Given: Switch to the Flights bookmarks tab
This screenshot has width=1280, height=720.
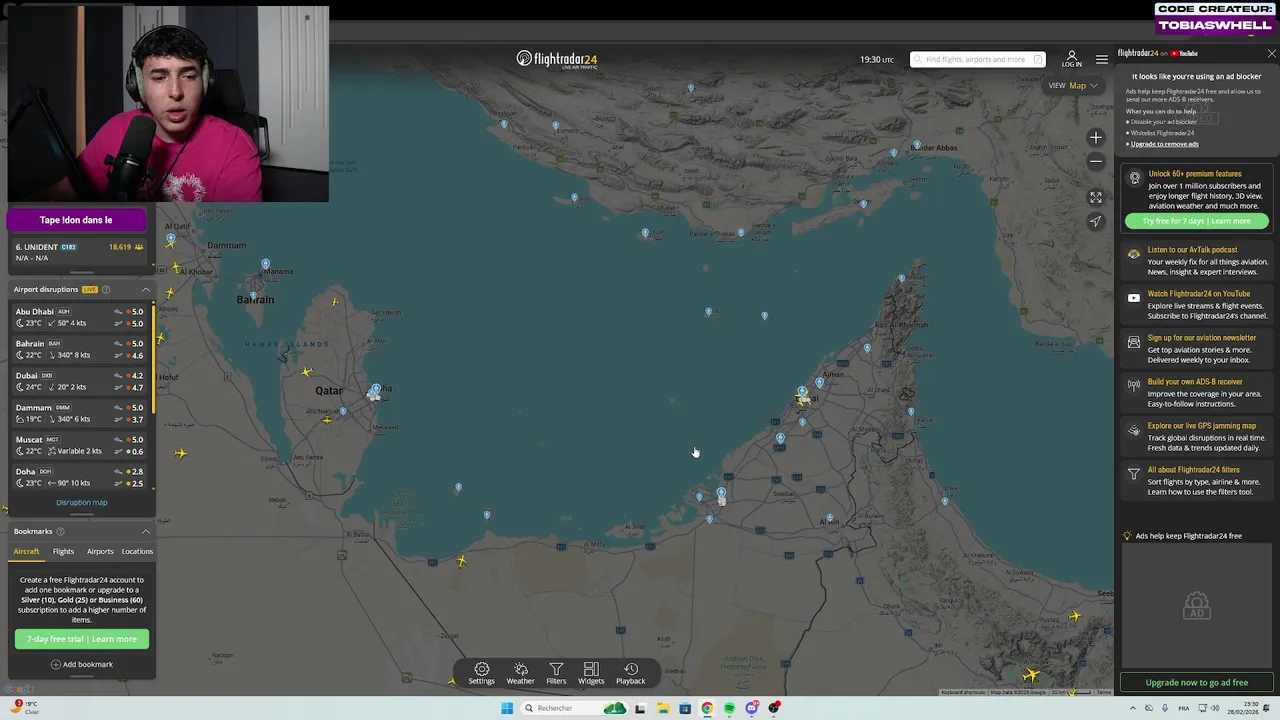Looking at the screenshot, I should pyautogui.click(x=63, y=552).
